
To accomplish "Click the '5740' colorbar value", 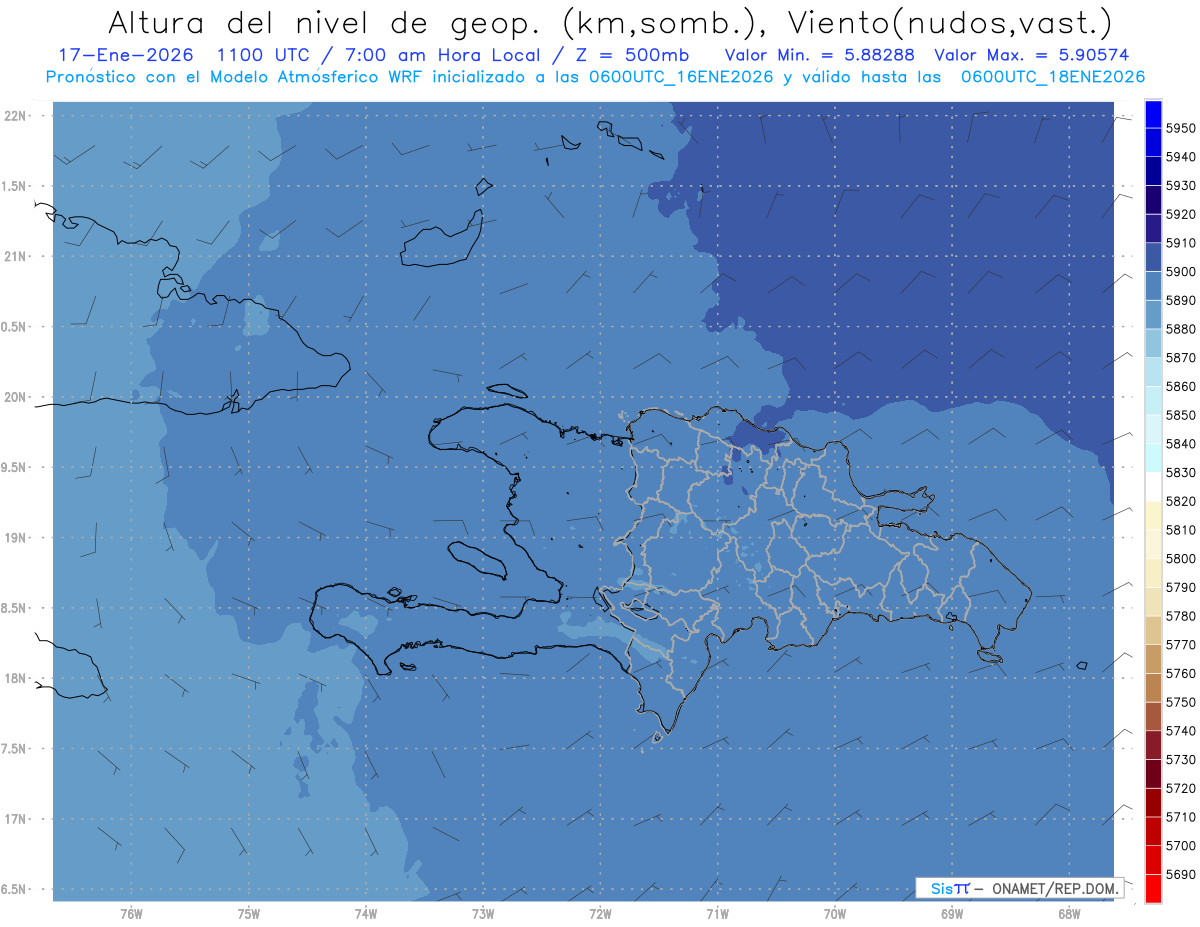I will click(x=1180, y=731).
